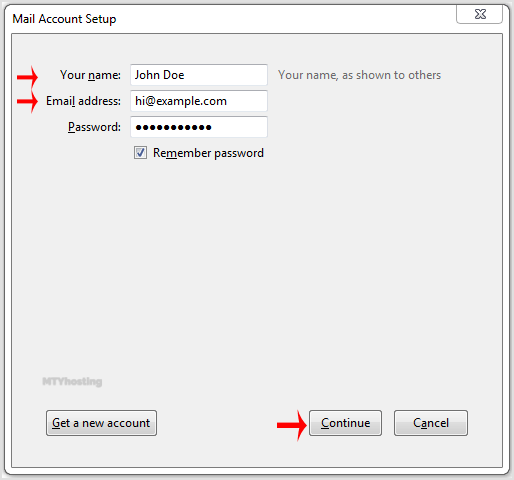Click the "Your name:" field label
Screen dimensions: 514x480
click(x=90, y=75)
